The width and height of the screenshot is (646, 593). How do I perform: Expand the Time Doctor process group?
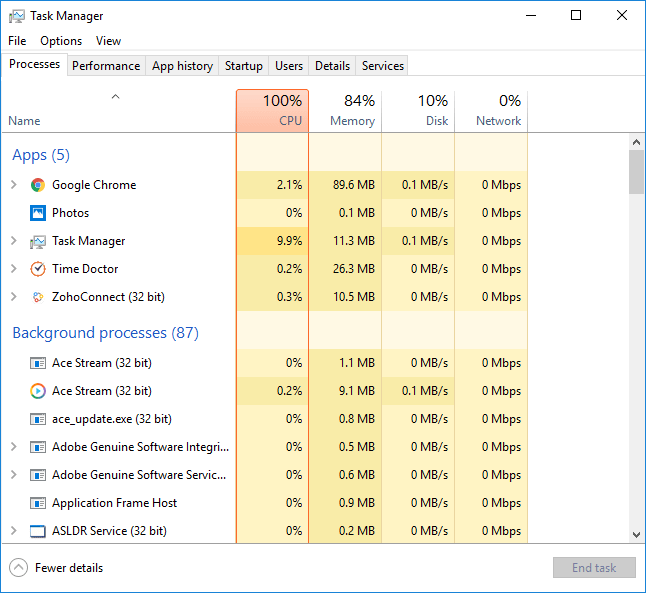[x=14, y=269]
